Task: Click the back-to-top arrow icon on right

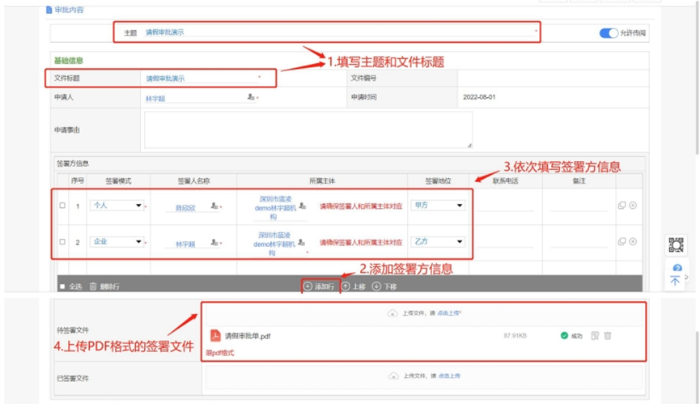Action: [x=676, y=281]
